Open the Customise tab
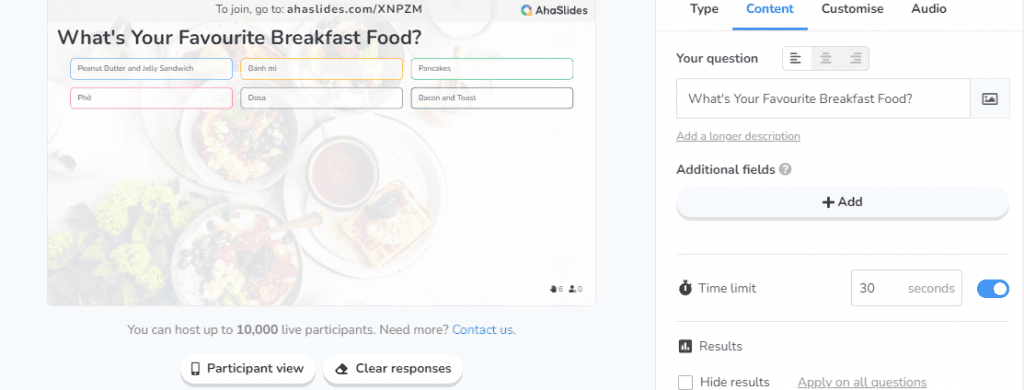Screen dimensions: 1024x390 tap(852, 9)
